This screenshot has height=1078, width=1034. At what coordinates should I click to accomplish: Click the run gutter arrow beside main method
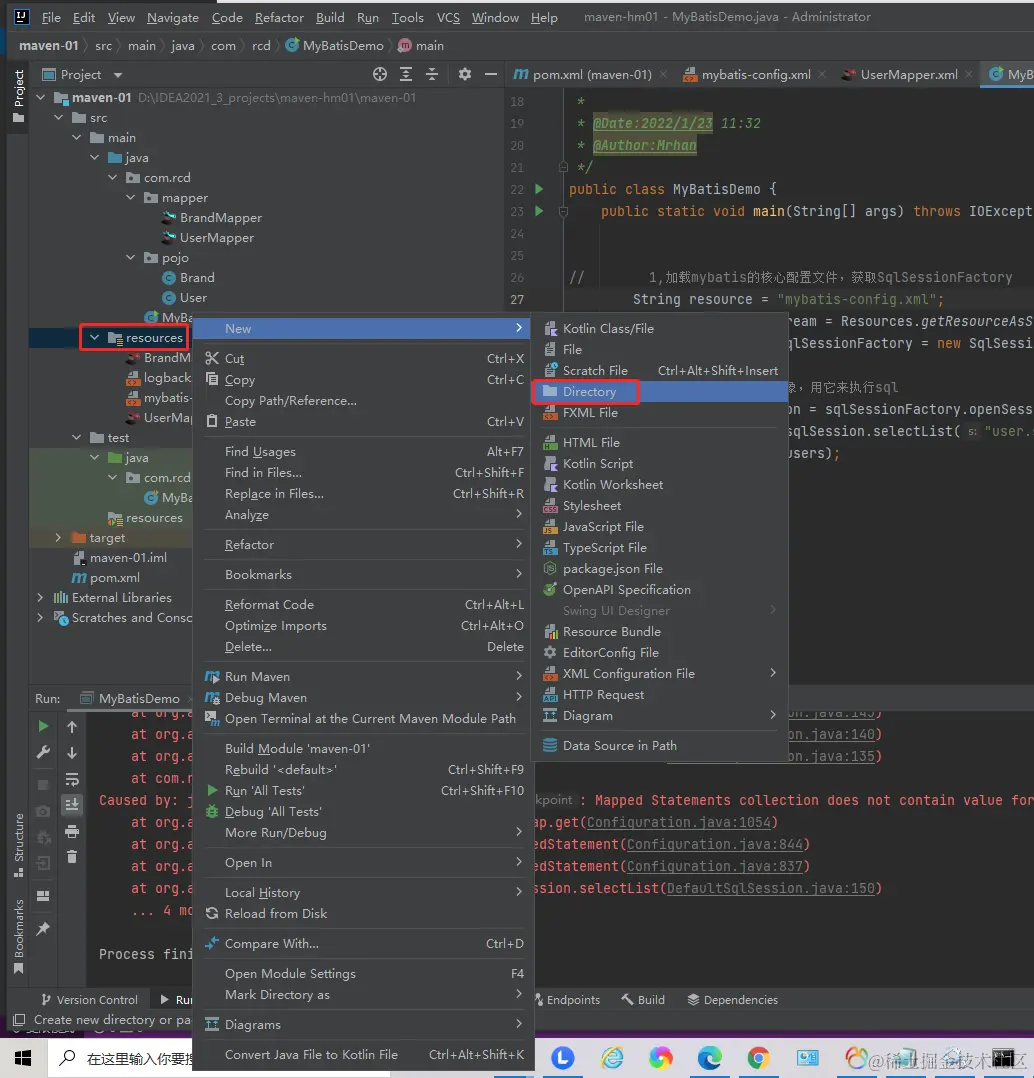click(x=539, y=211)
